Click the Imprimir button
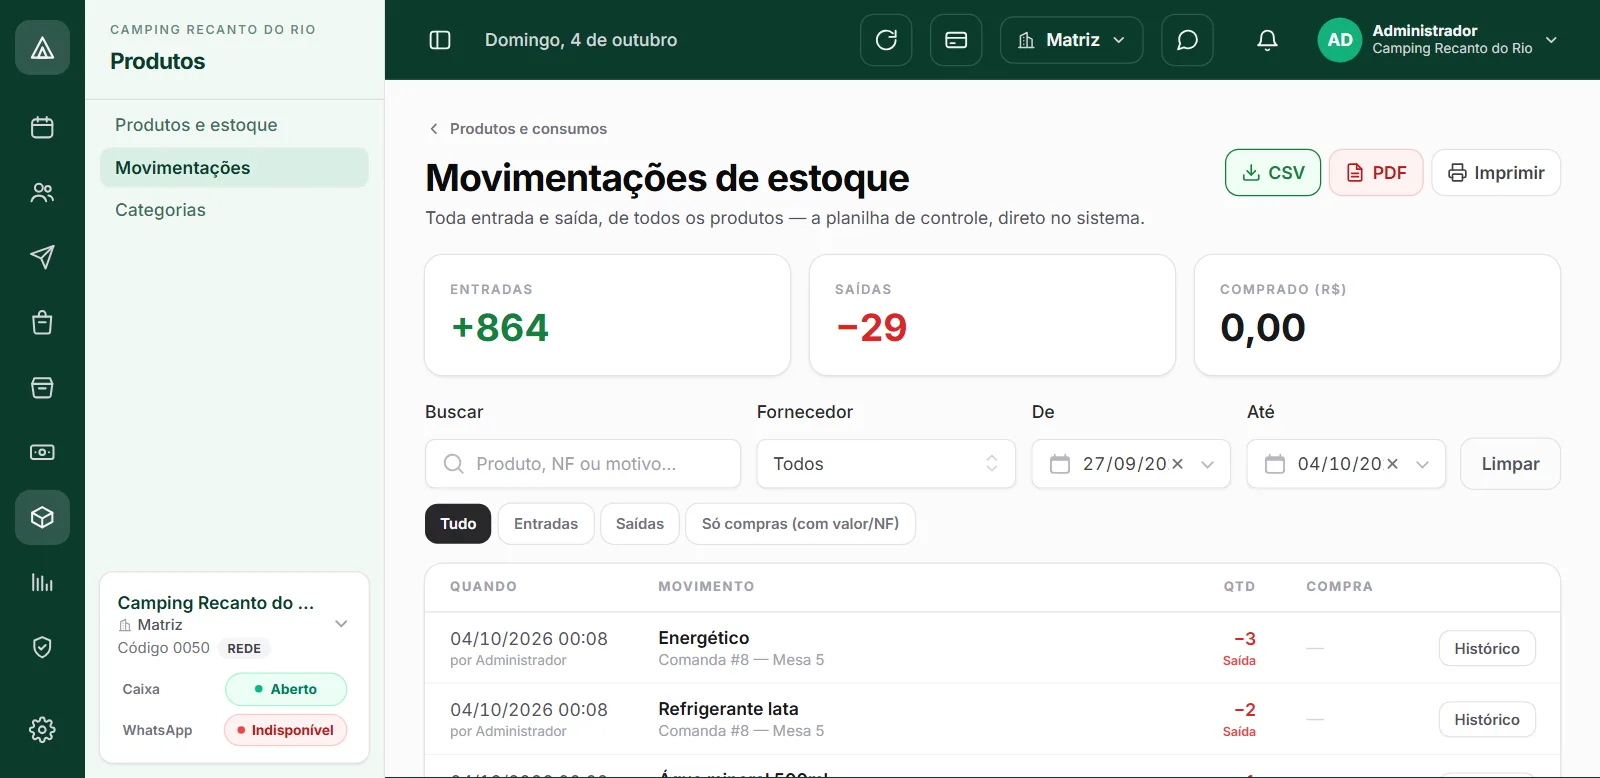This screenshot has width=1600, height=778. pos(1496,173)
